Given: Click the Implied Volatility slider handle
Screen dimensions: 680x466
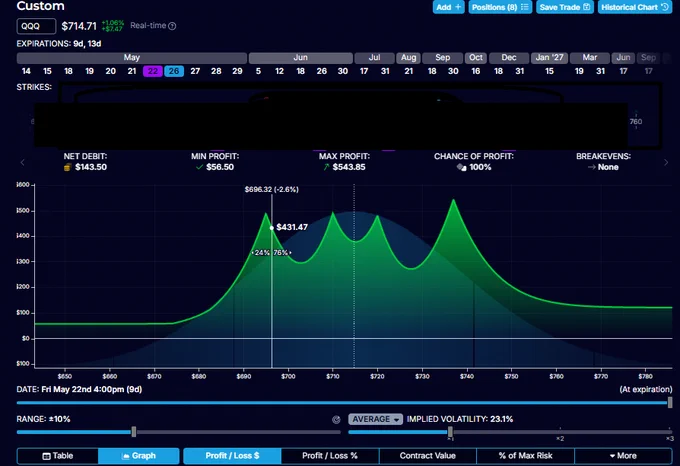Looking at the screenshot, I should 450,432.
